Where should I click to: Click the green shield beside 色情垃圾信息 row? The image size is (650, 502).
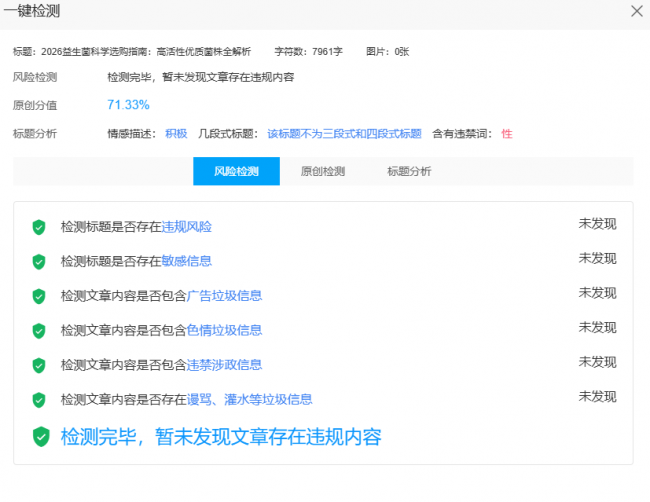(x=39, y=331)
